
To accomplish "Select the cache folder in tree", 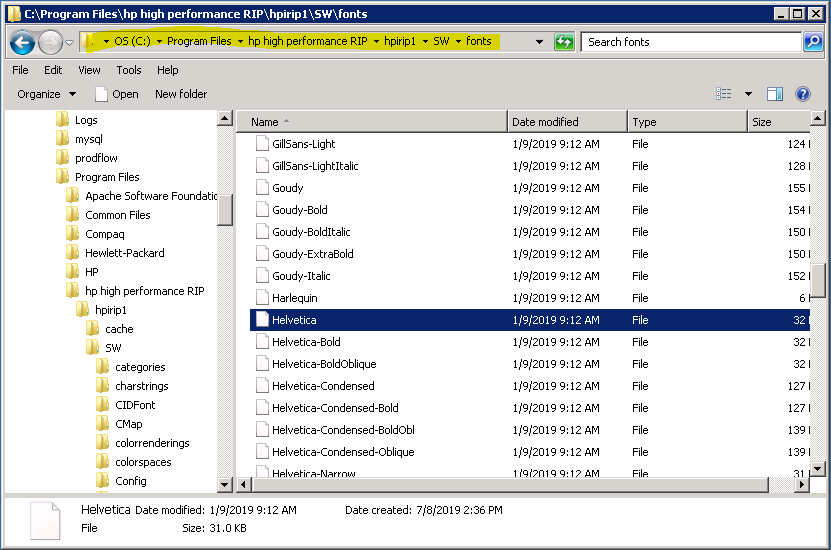I will (x=110, y=329).
